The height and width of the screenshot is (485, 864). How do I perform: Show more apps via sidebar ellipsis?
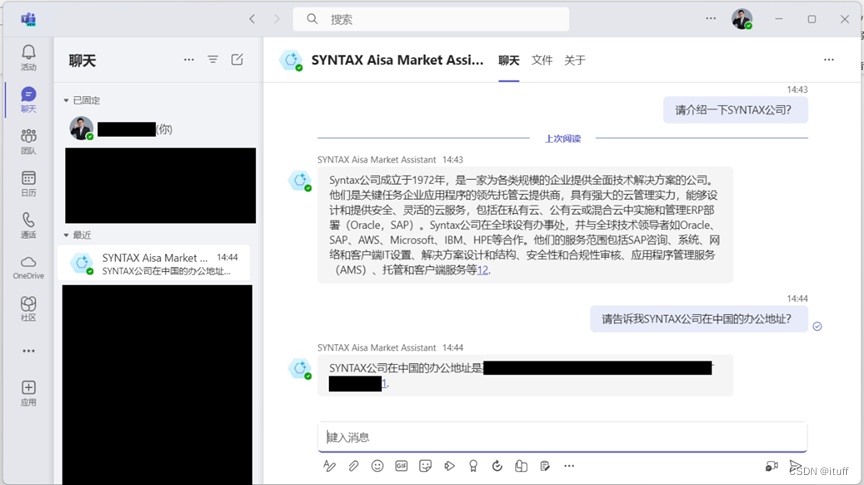[29, 351]
